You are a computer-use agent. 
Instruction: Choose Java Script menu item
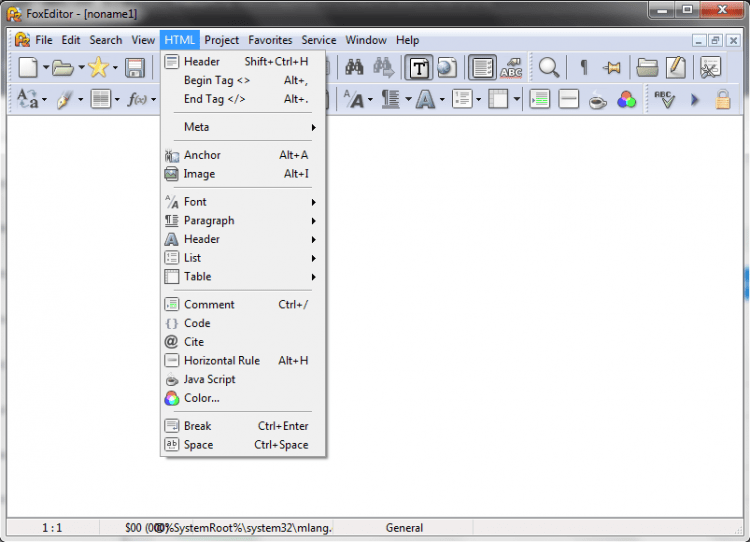tap(243, 379)
